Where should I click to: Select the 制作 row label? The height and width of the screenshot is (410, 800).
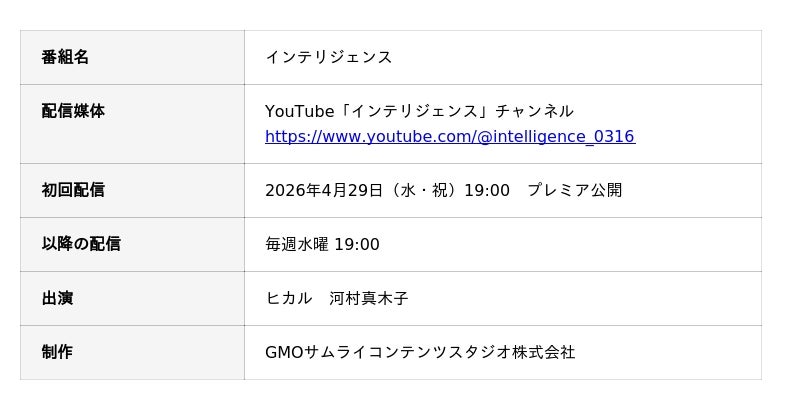(x=57, y=352)
